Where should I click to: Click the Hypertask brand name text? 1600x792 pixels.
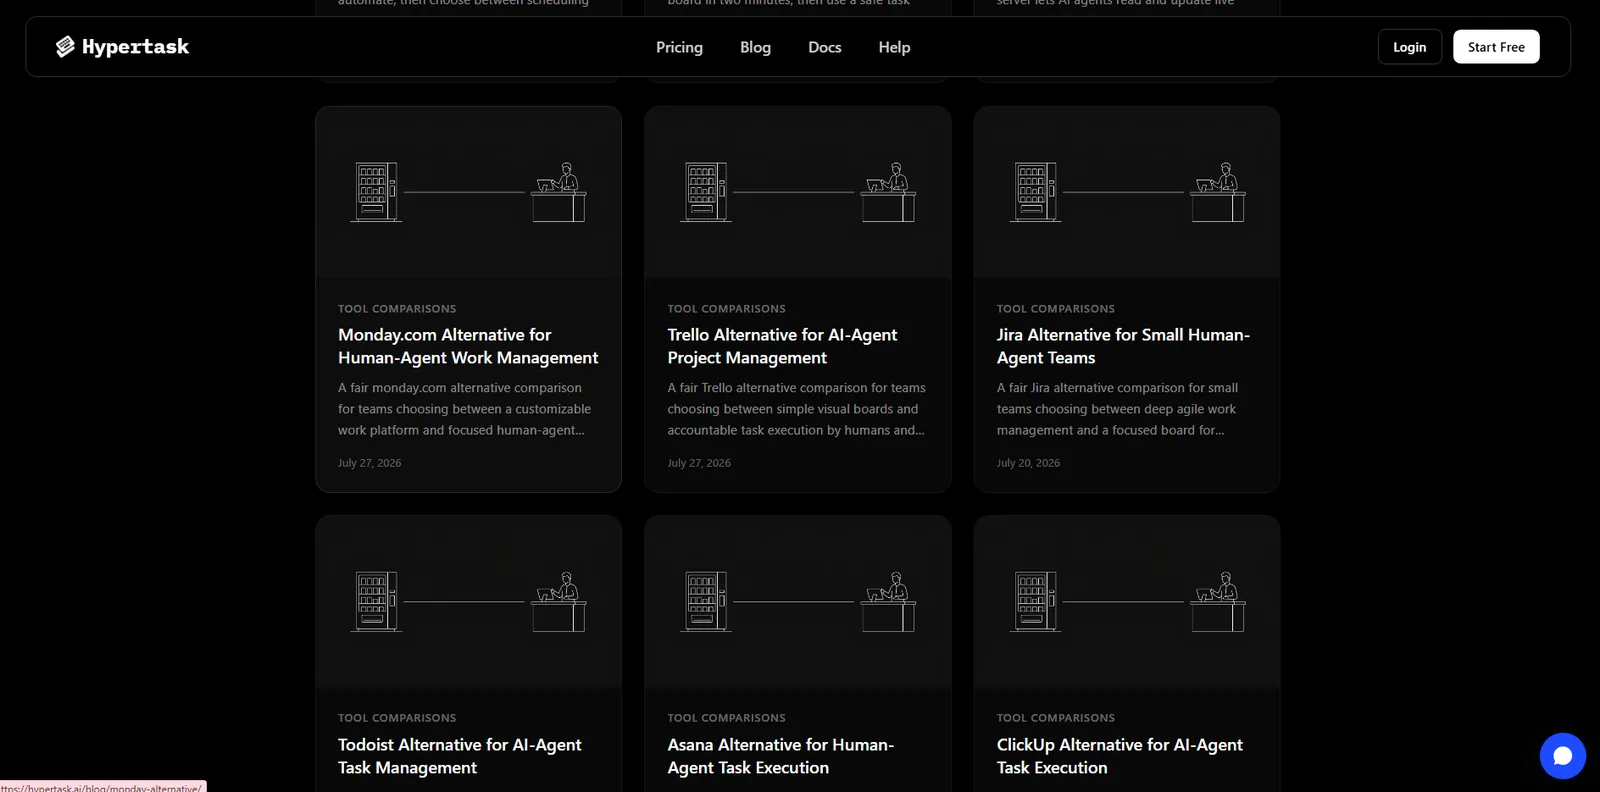click(135, 47)
